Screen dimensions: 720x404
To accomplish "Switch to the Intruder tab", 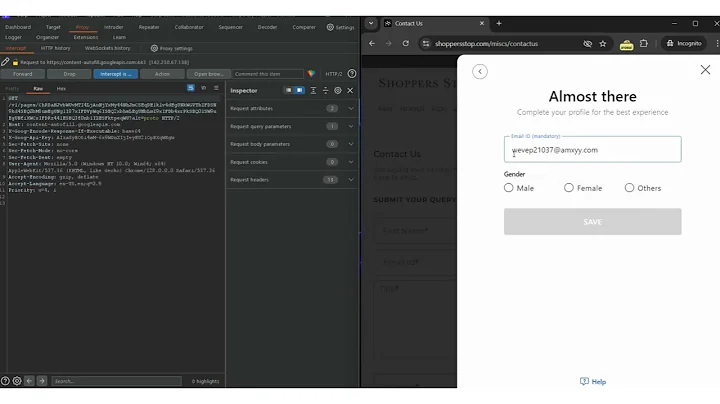I will point(113,27).
